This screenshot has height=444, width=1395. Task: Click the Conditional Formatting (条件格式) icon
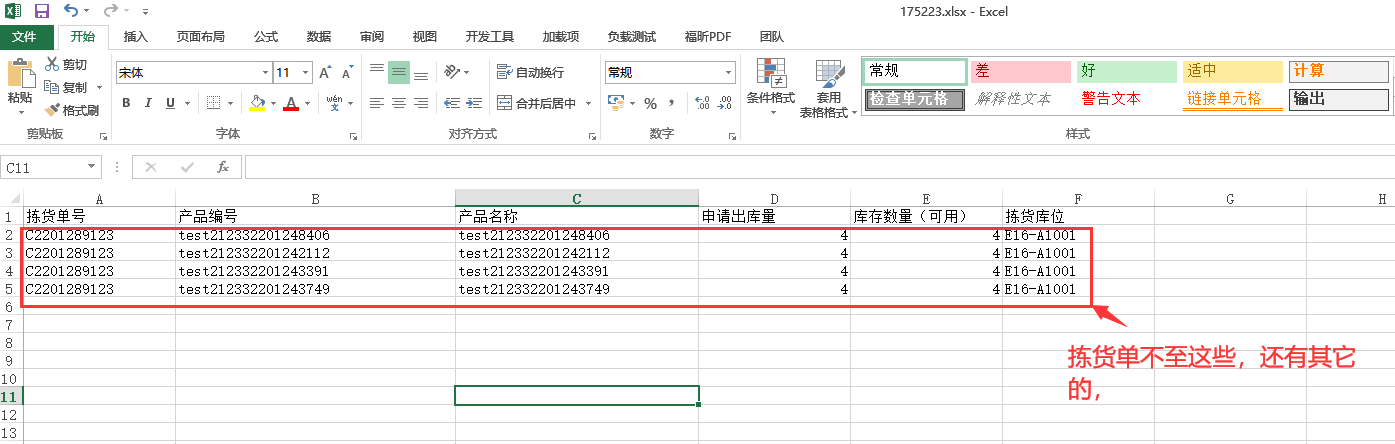point(770,87)
